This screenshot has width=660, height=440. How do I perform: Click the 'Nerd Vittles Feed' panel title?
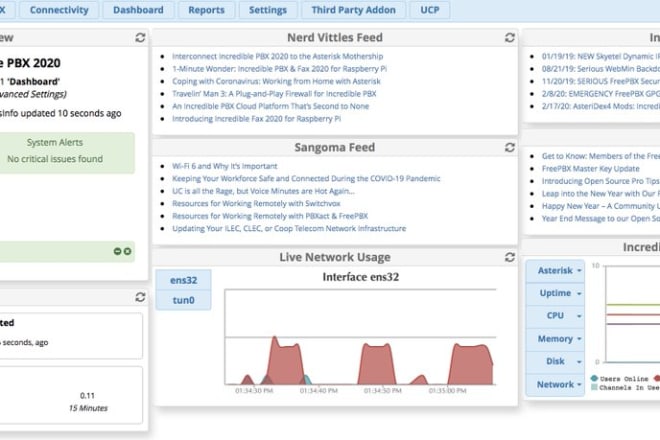[335, 37]
